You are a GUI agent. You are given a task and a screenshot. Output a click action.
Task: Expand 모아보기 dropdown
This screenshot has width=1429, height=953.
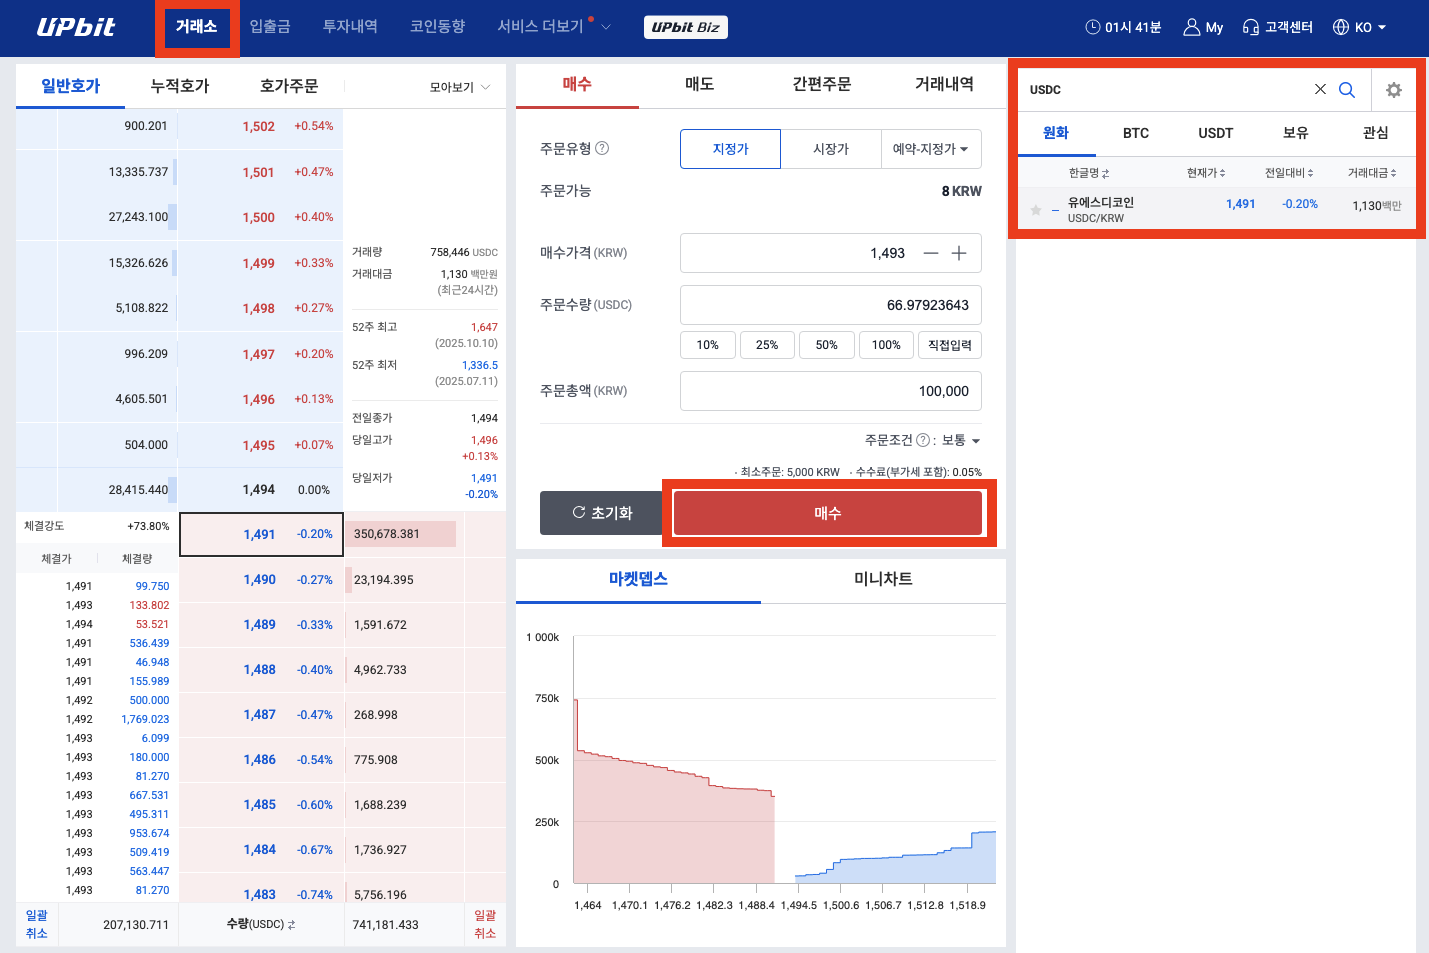point(460,87)
